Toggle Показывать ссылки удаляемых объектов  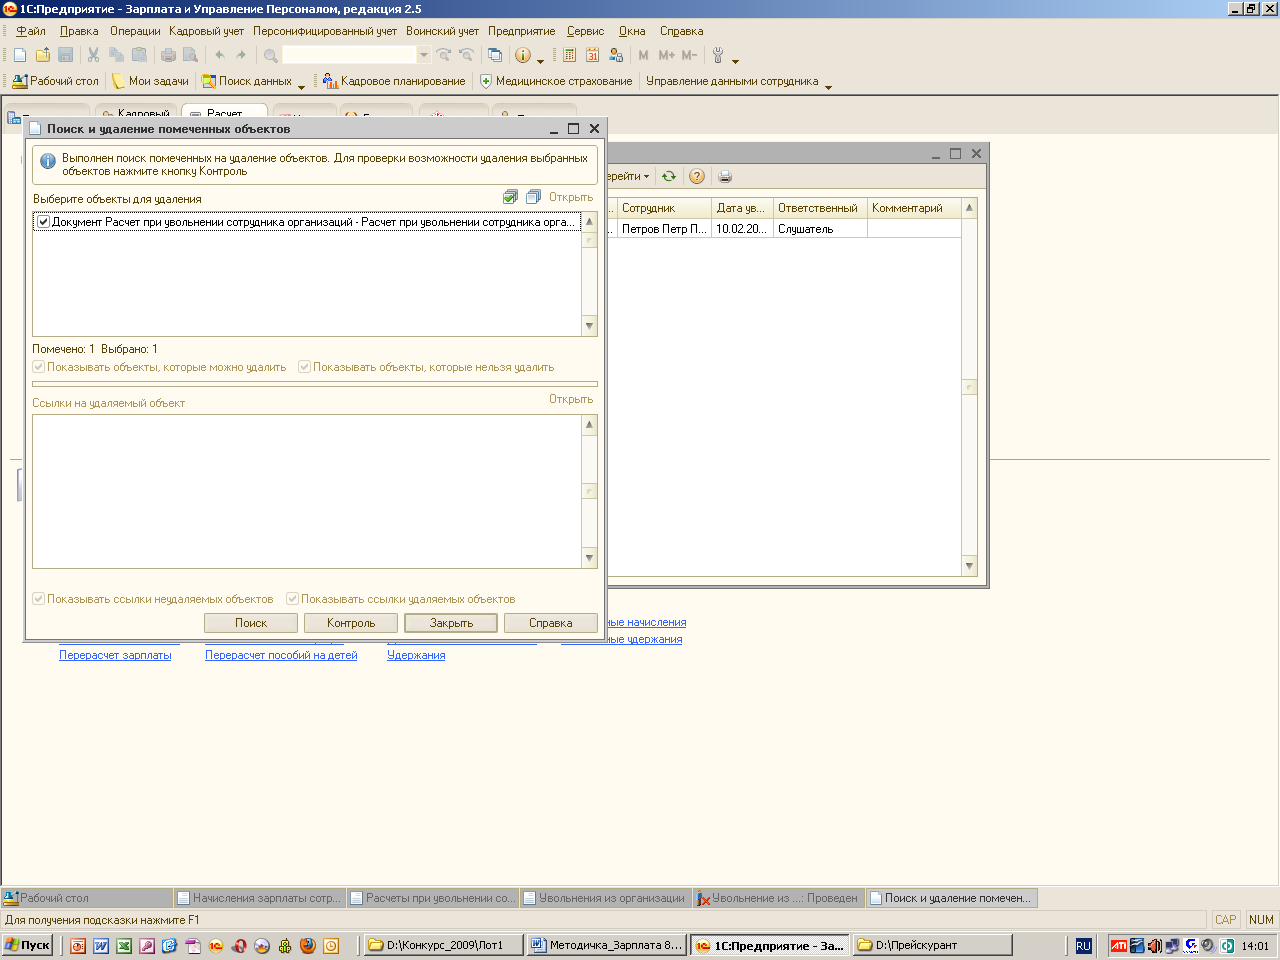point(293,599)
